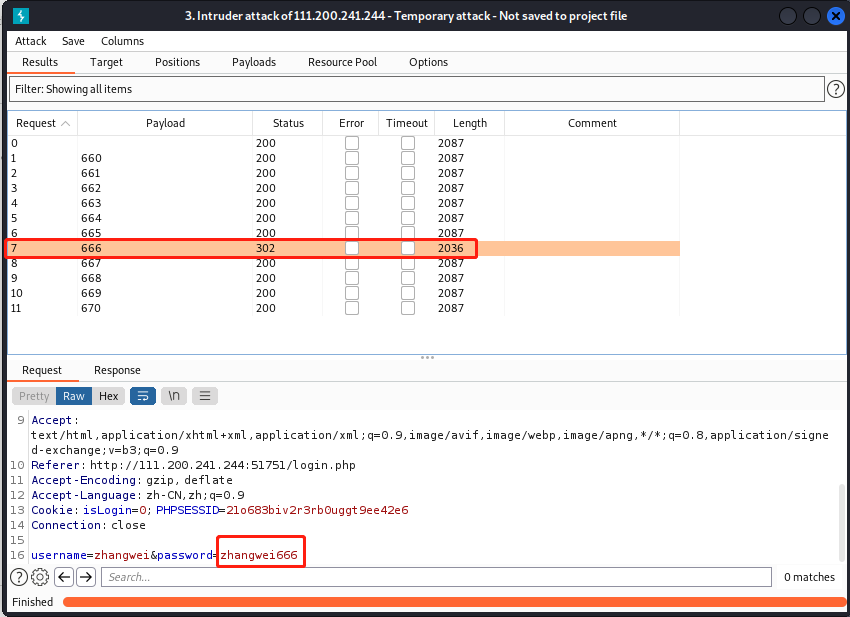850x617 pixels.
Task: Go back using the left arrow icon
Action: tap(63, 577)
